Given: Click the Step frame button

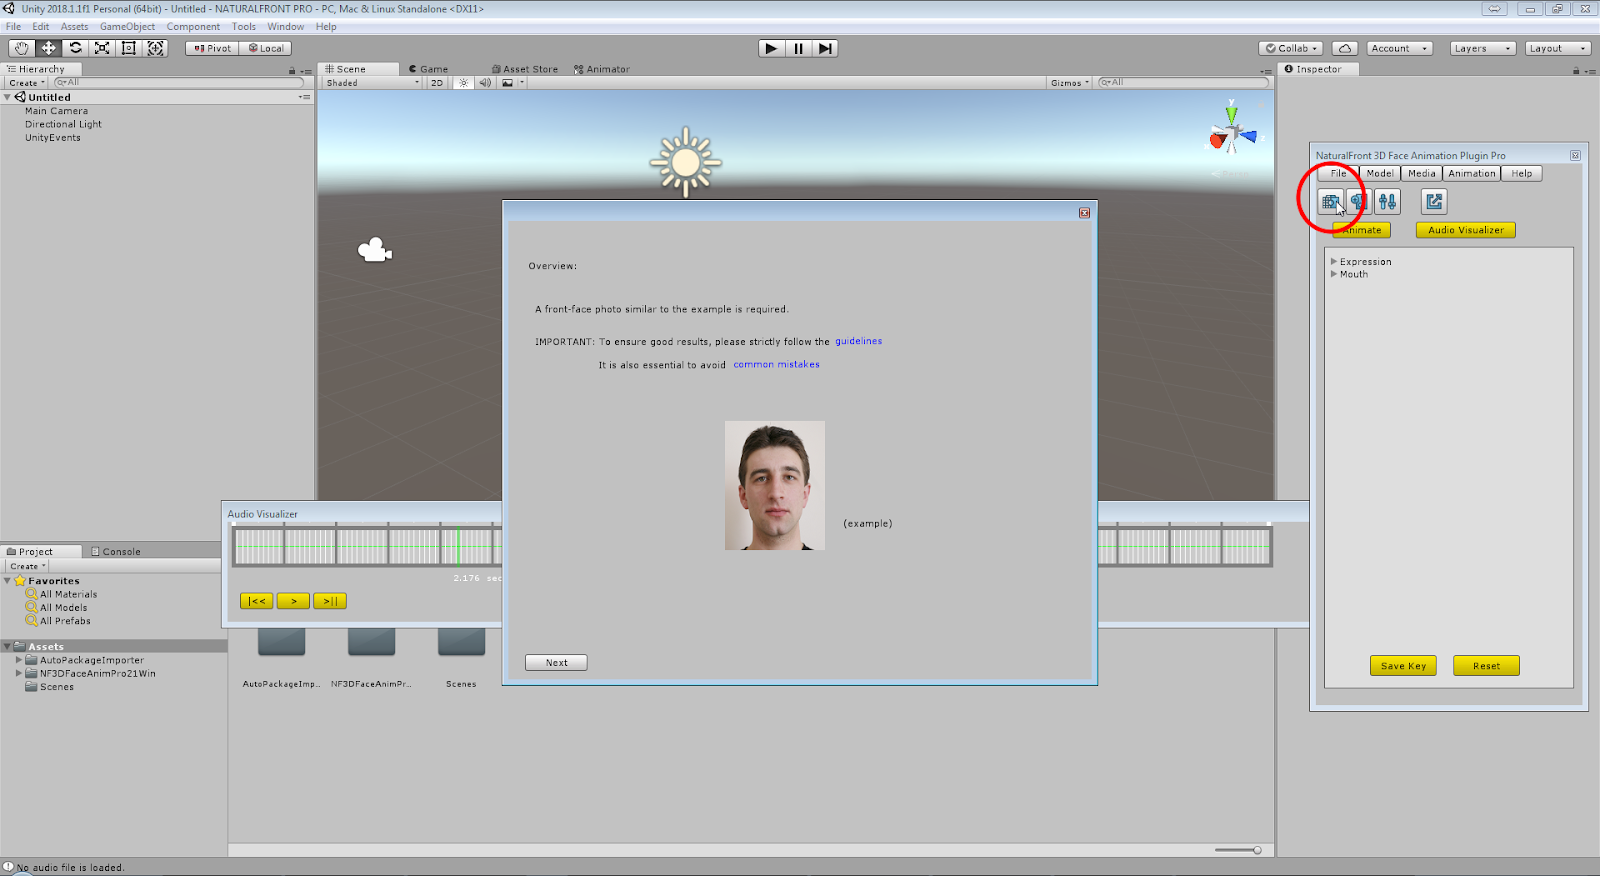Looking at the screenshot, I should coord(825,48).
